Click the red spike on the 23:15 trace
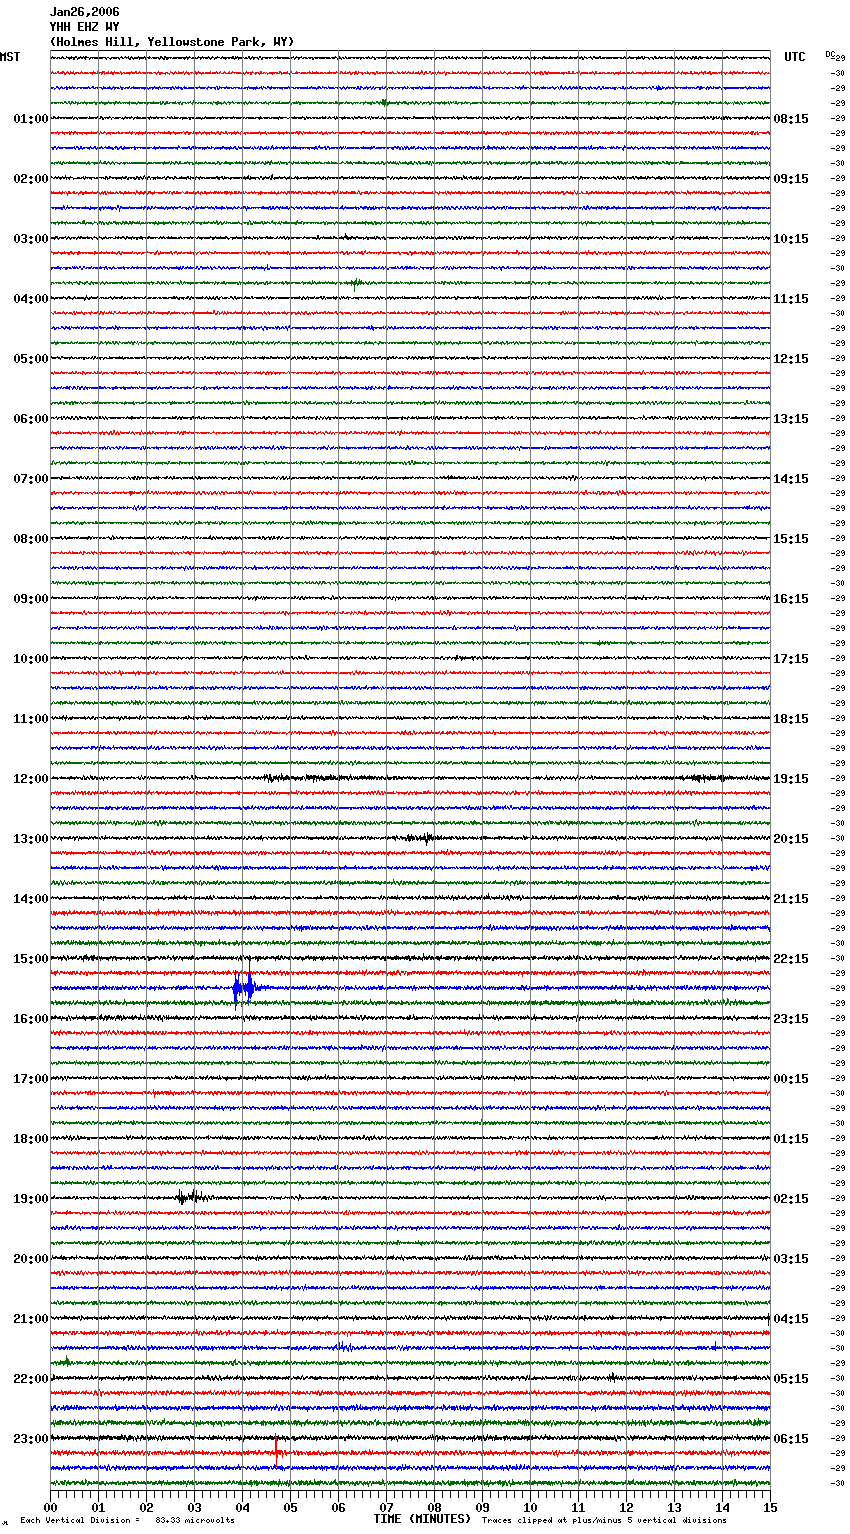Screen dimensions: 850x1534 (277, 1452)
